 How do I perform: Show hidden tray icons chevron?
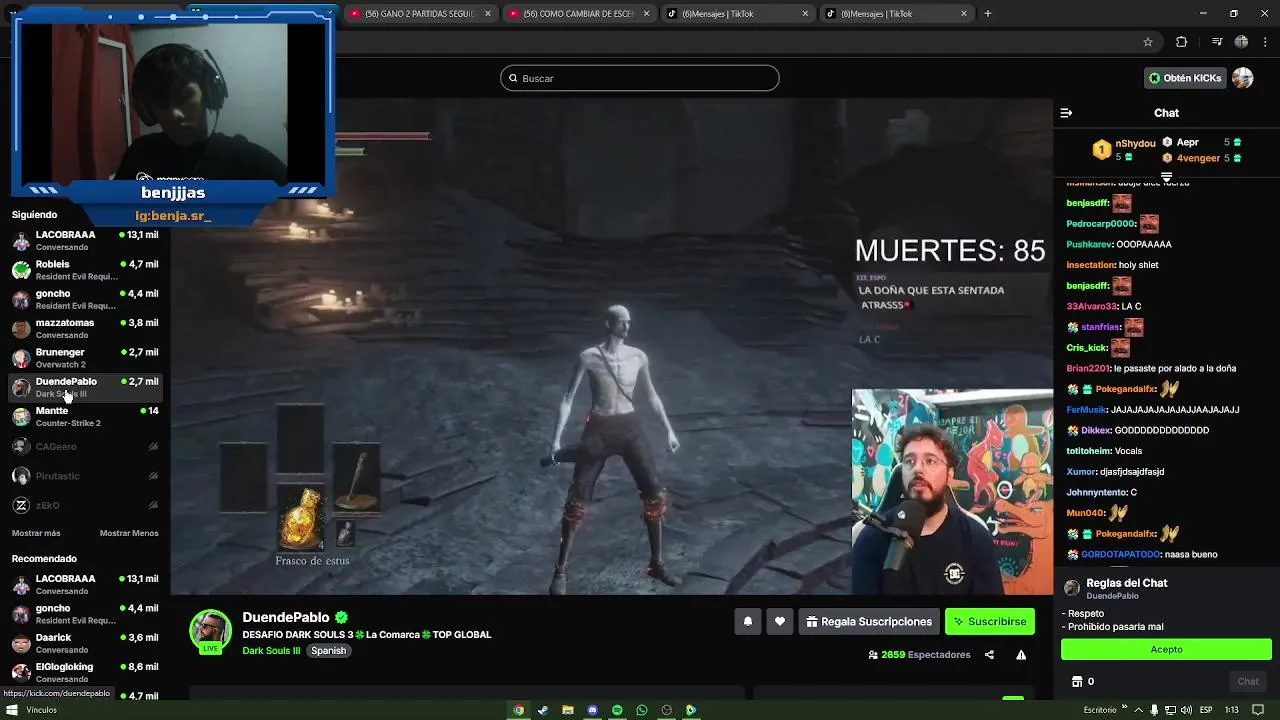tap(1139, 710)
